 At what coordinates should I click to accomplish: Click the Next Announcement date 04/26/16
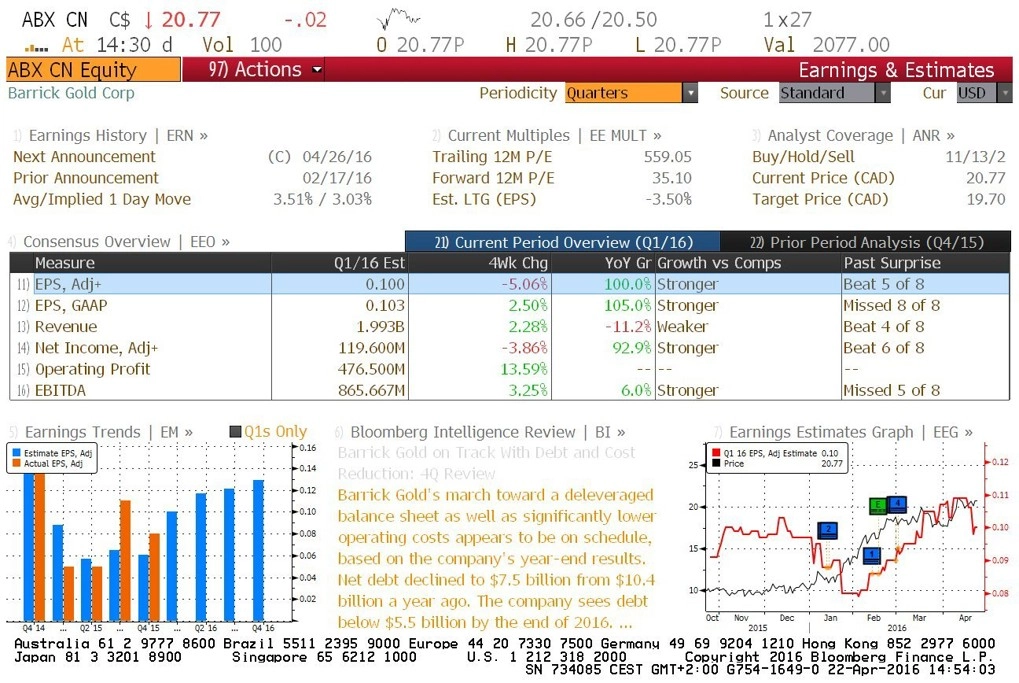(337, 157)
